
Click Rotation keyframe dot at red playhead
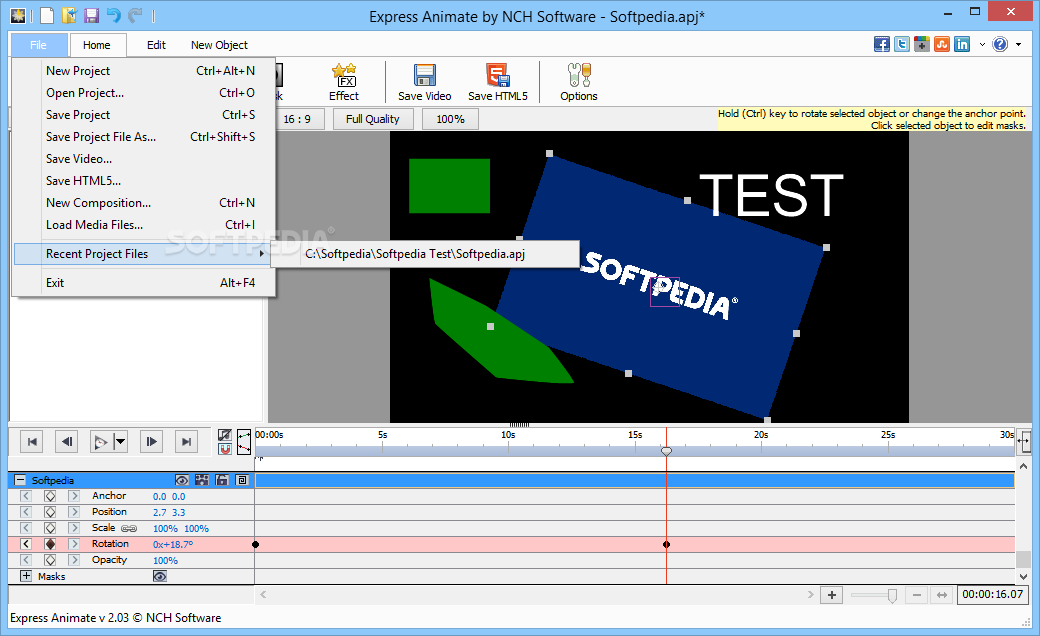point(667,544)
